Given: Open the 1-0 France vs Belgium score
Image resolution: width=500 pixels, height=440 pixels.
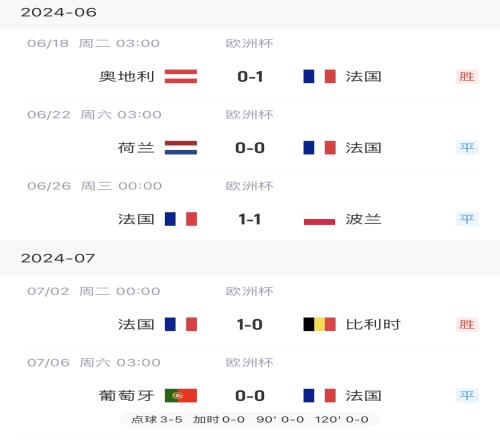Looking at the screenshot, I should (250, 324).
